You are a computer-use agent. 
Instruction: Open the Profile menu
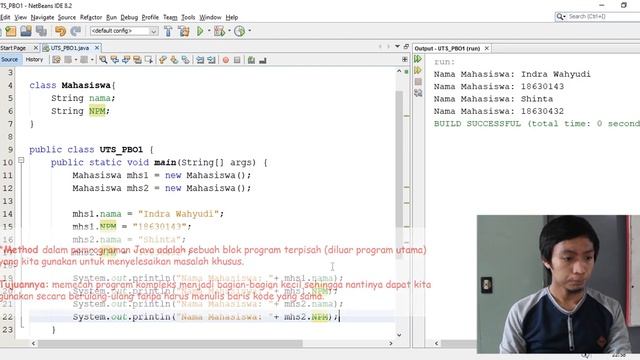pyautogui.click(x=150, y=18)
